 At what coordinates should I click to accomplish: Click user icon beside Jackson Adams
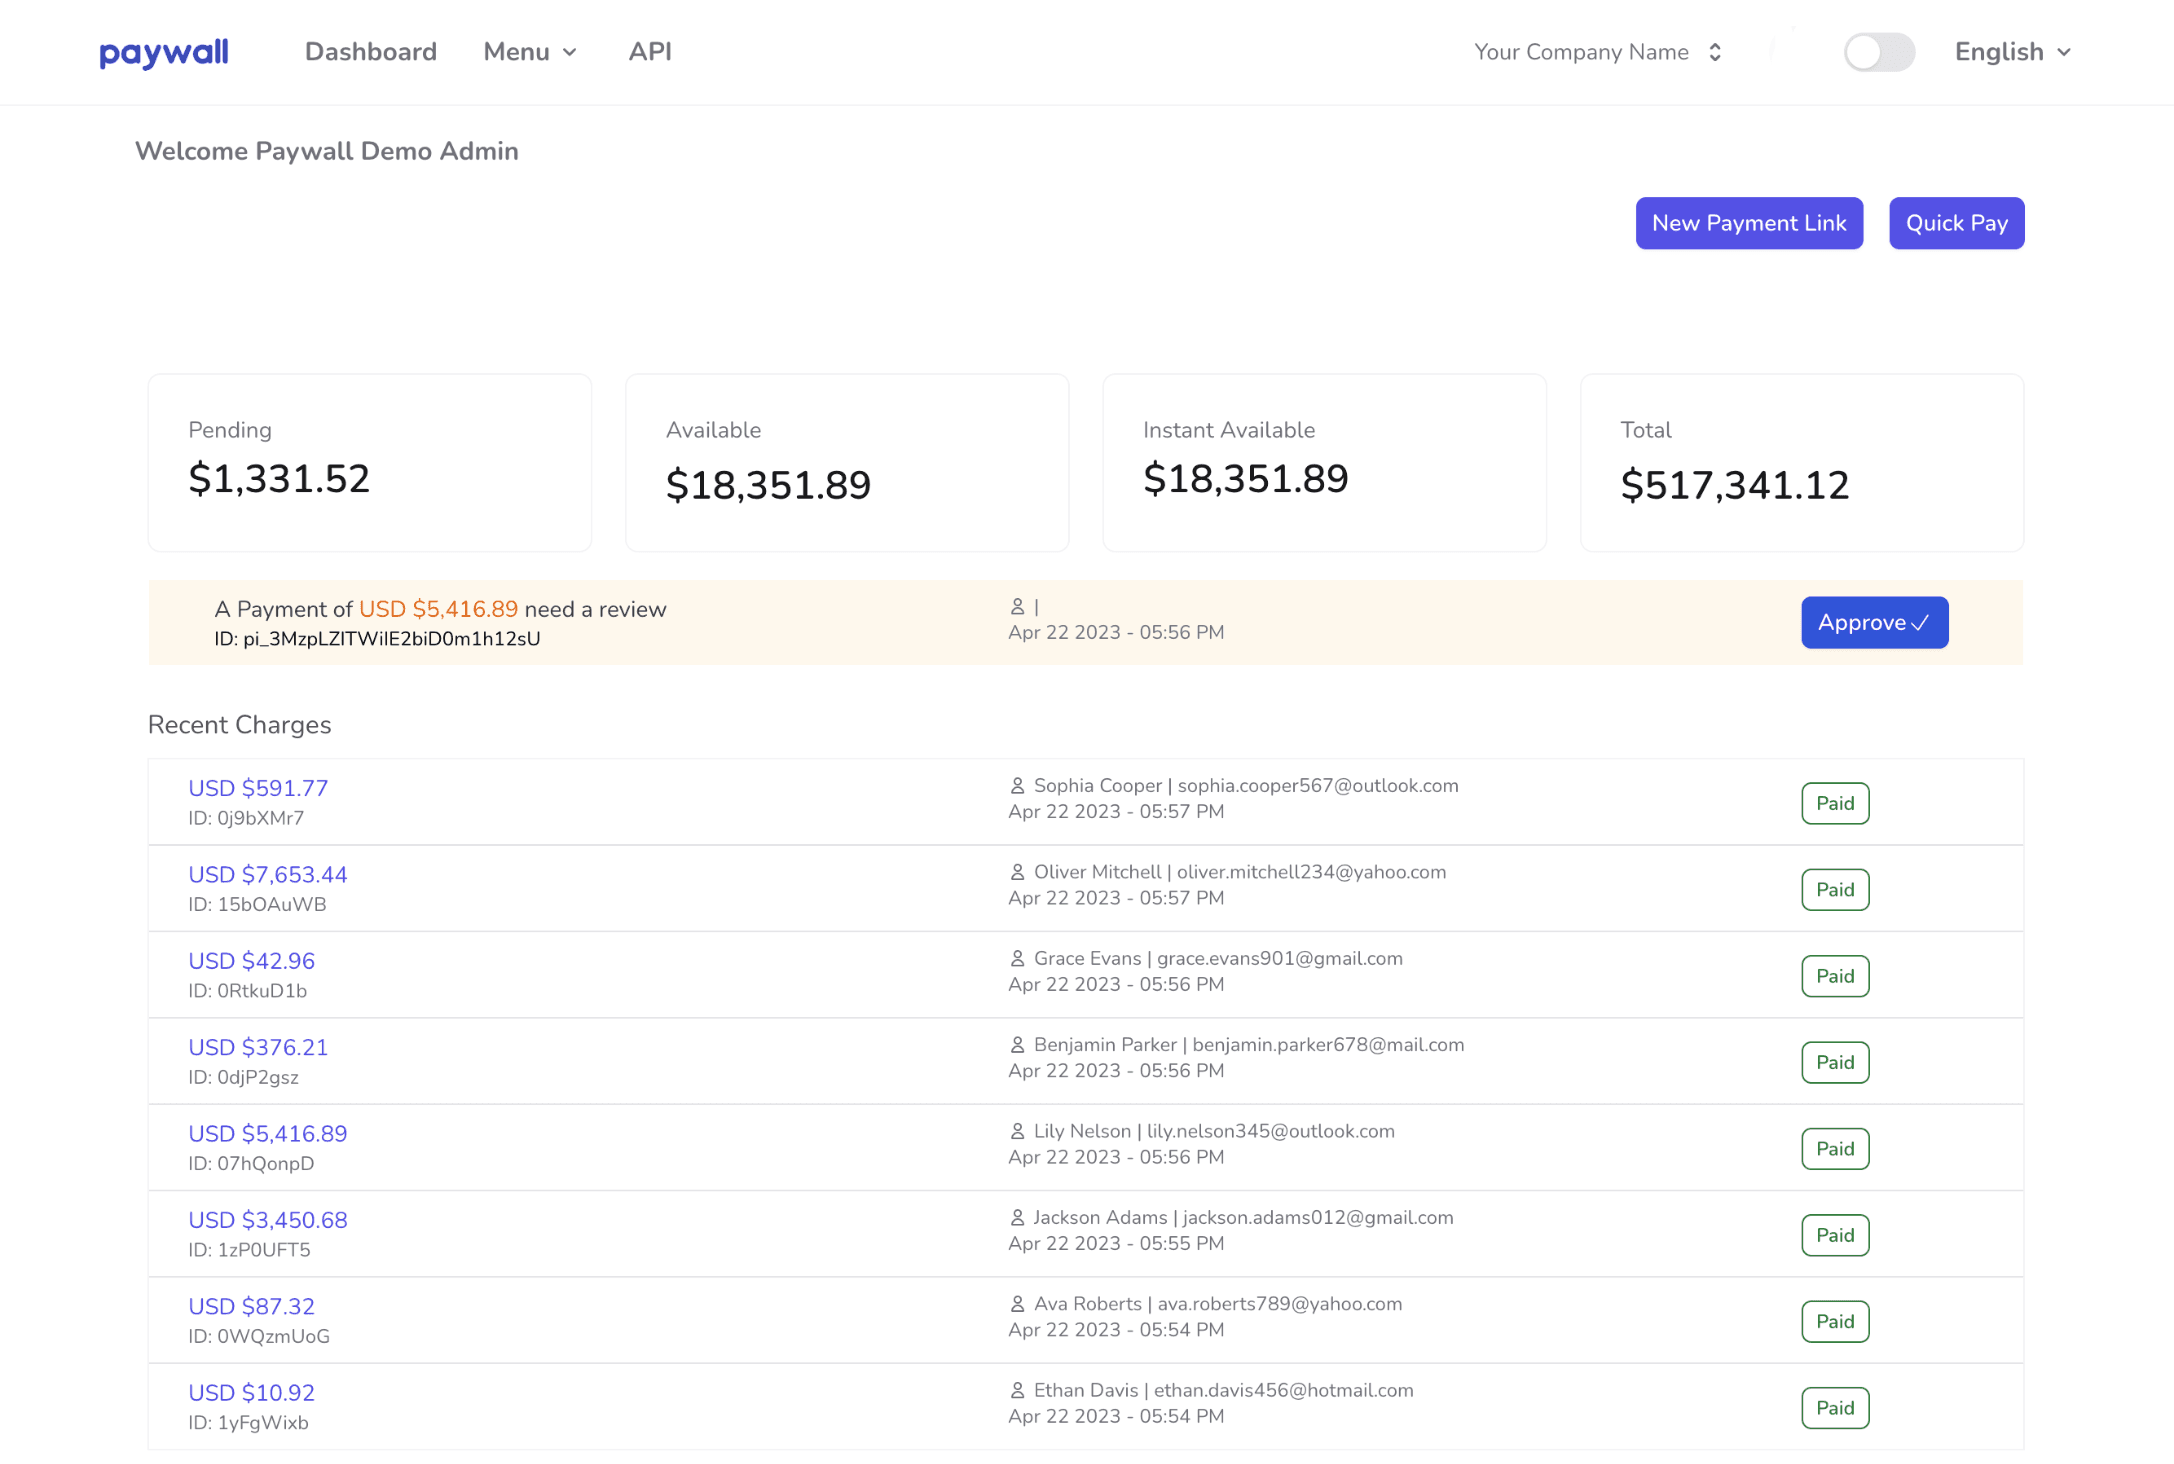1017,1217
